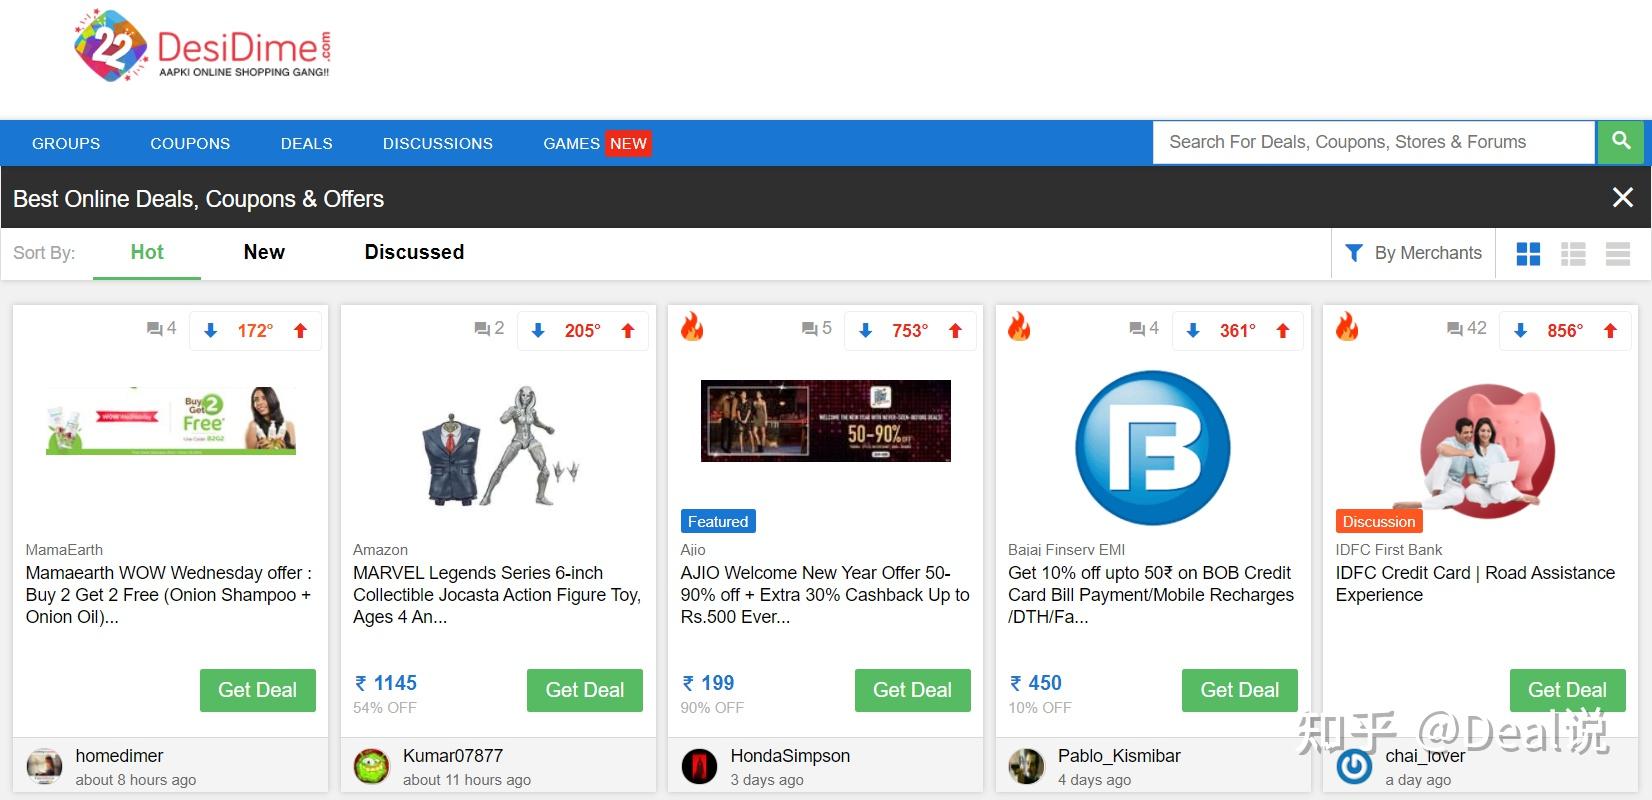Upvote the Mamaearth WOW Wednesday deal
1652x800 pixels.
[x=300, y=331]
